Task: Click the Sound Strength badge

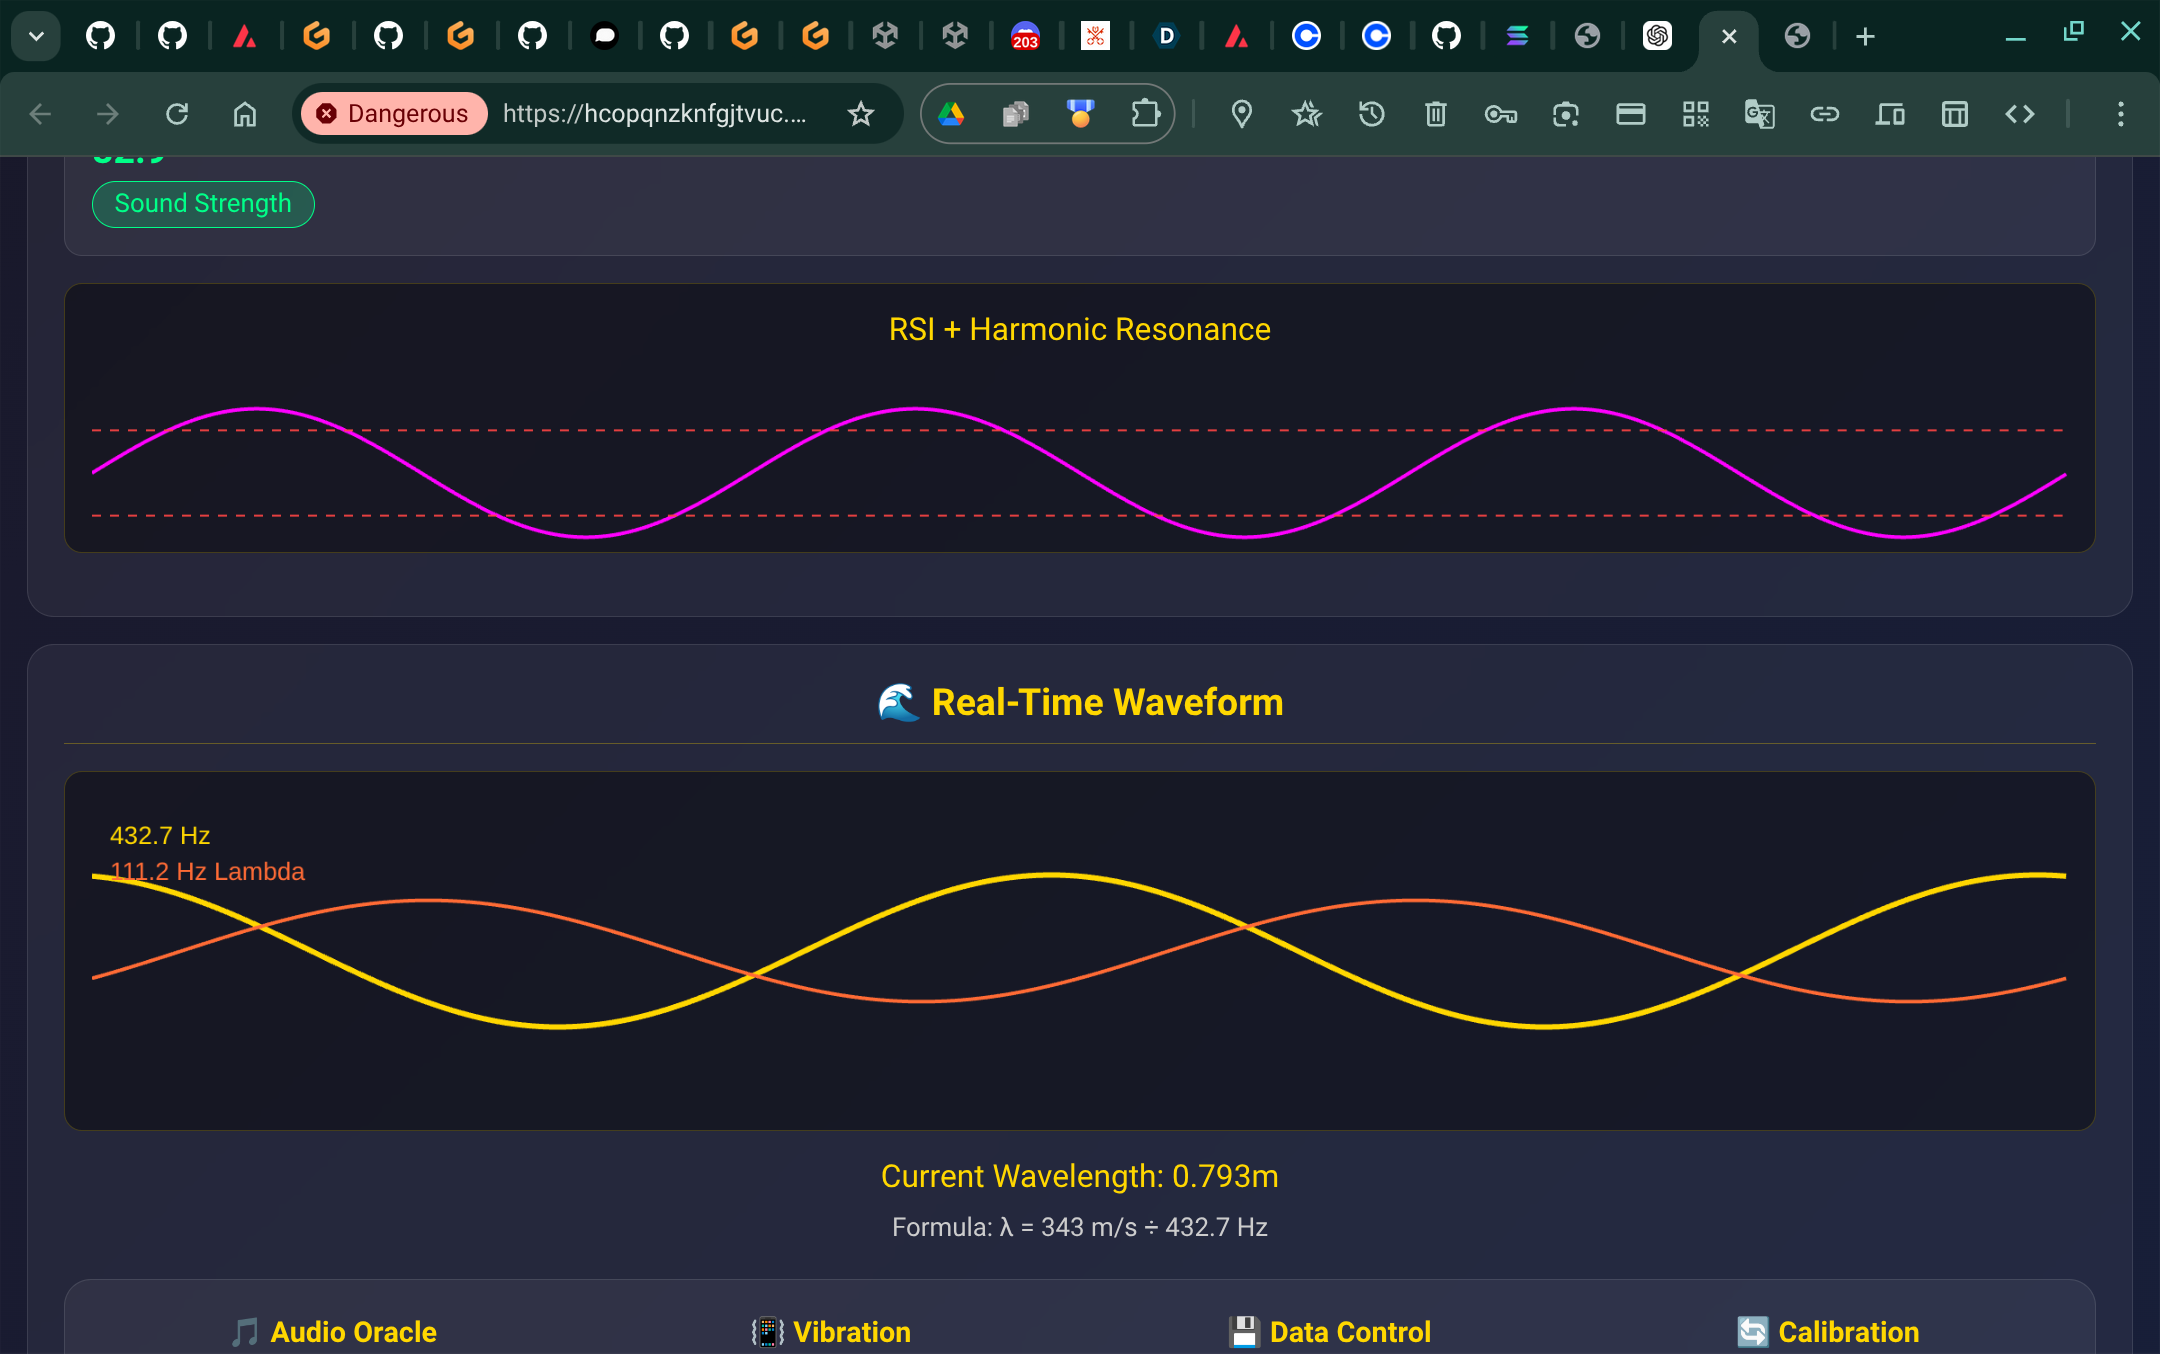Action: pos(203,204)
